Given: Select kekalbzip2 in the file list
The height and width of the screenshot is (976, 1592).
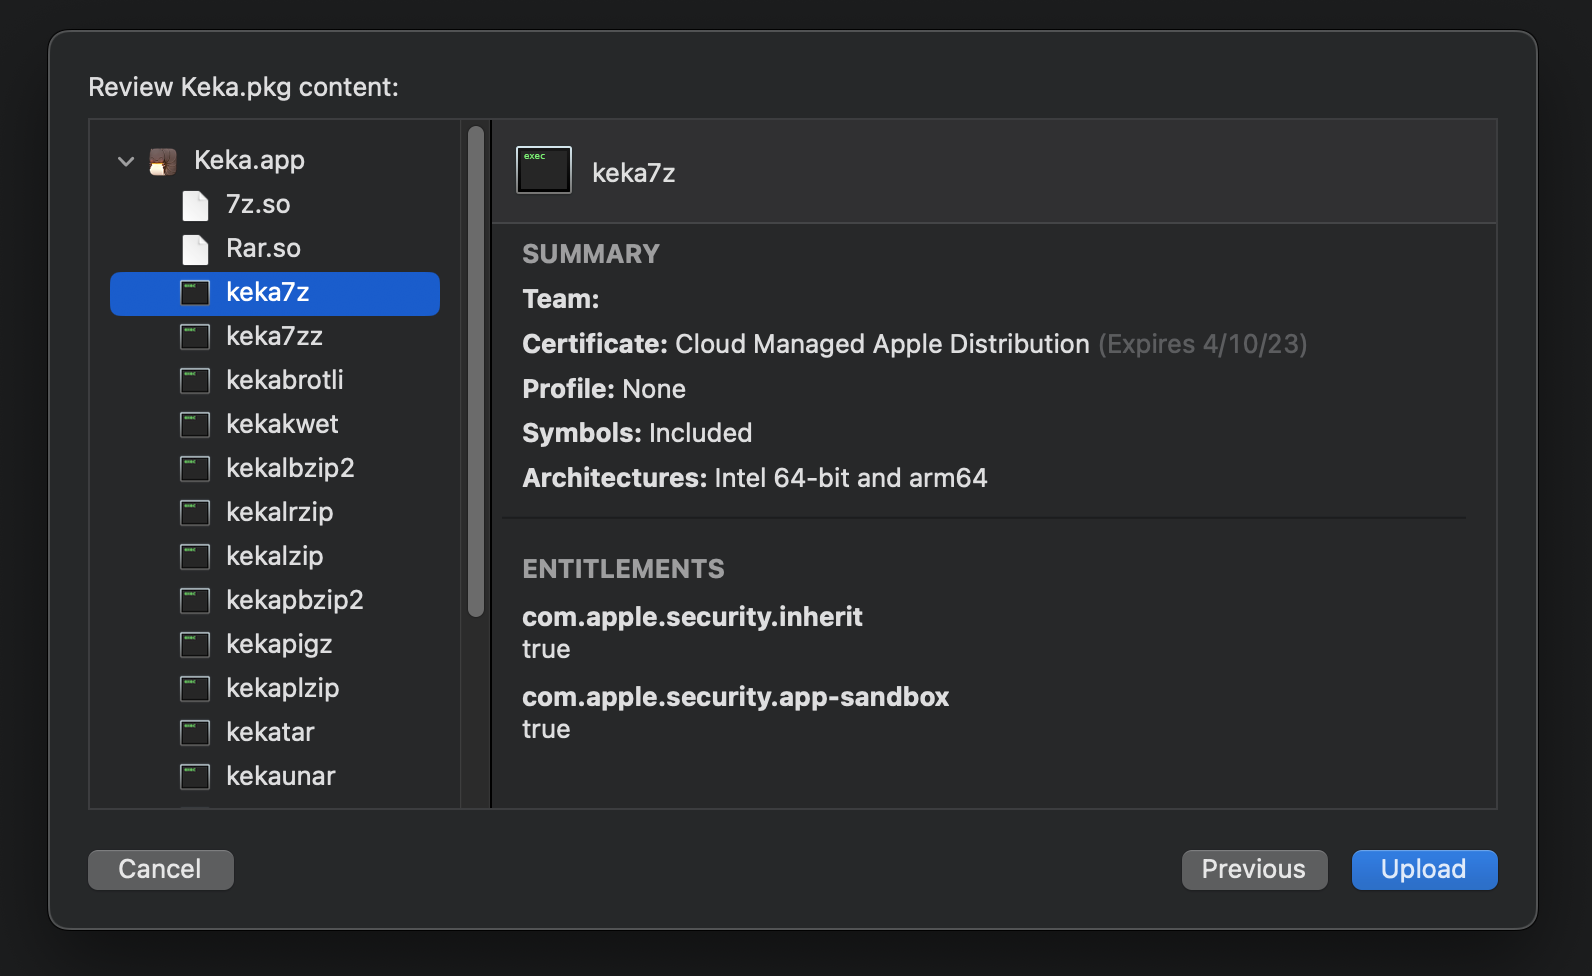Looking at the screenshot, I should click(x=290, y=468).
